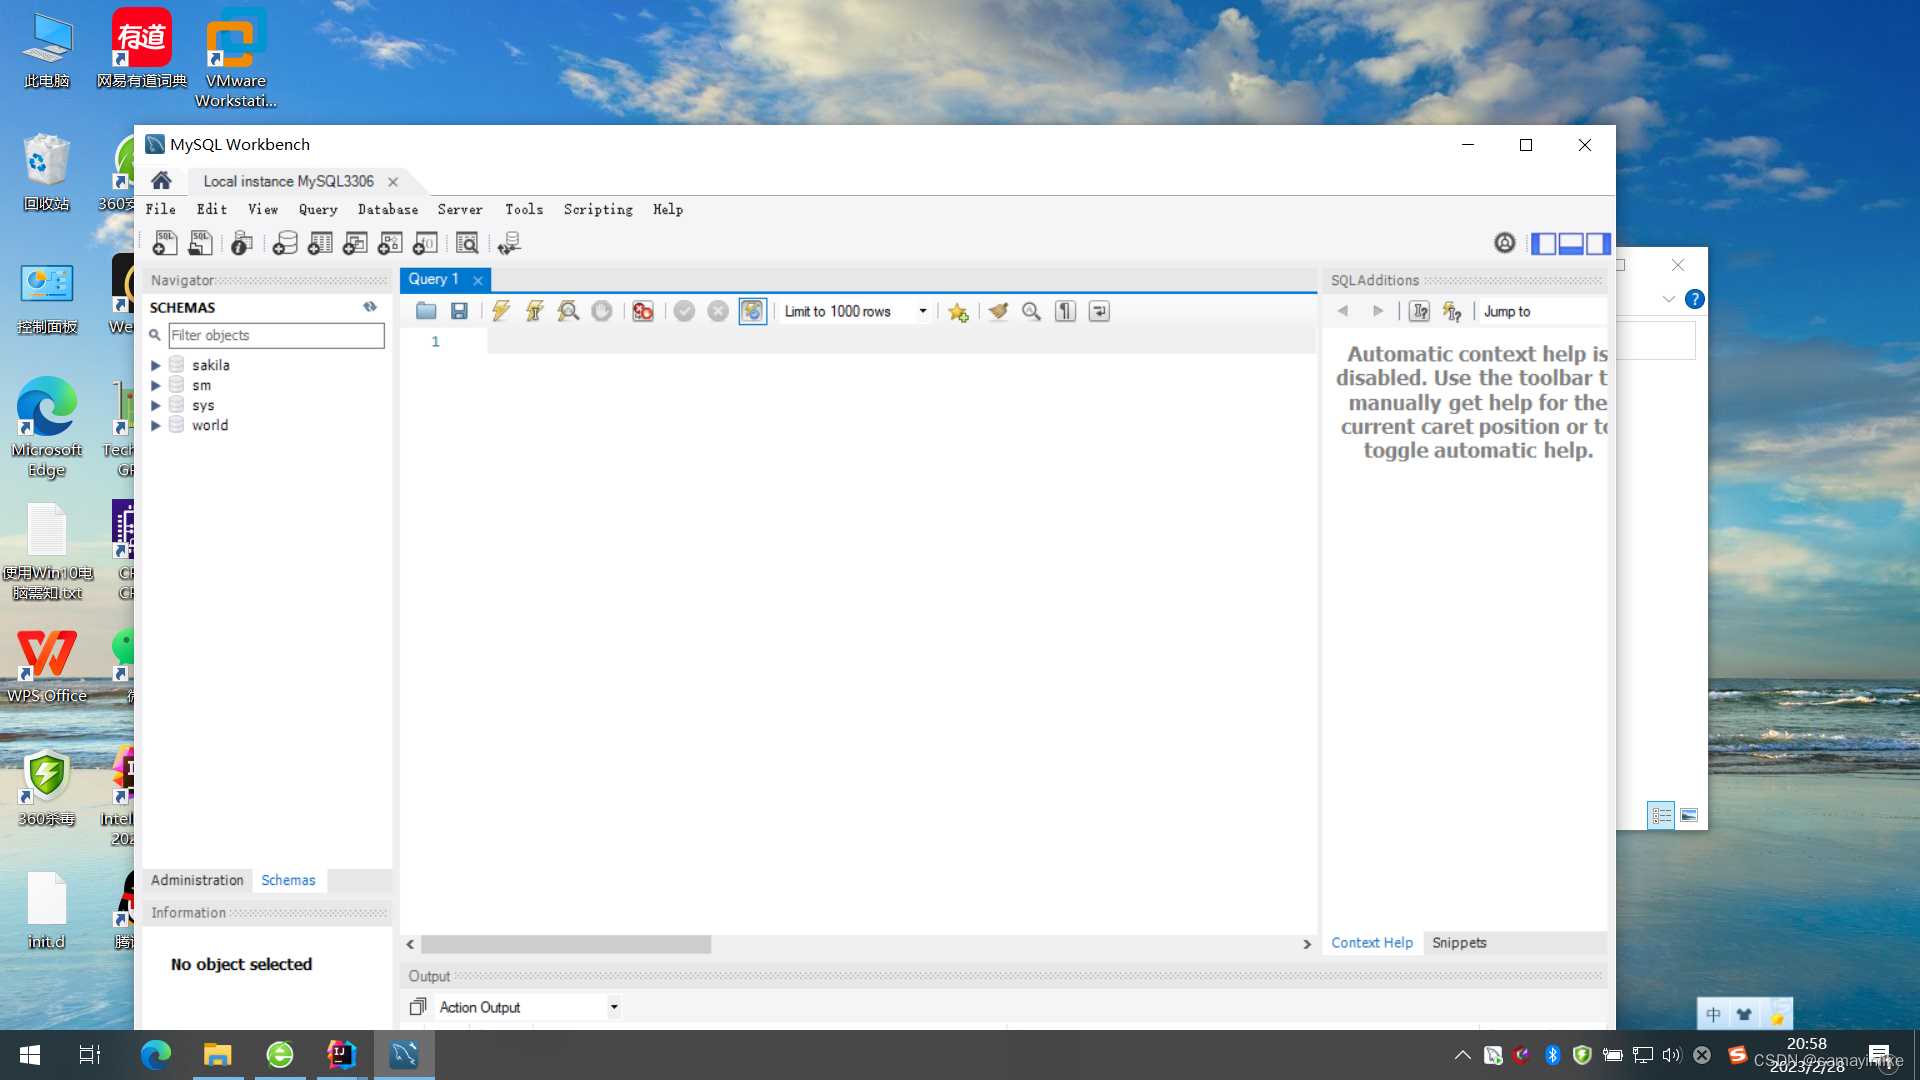1920x1080 pixels.
Task: Click the reconnect to DBMS toolbar icon
Action: 509,243
